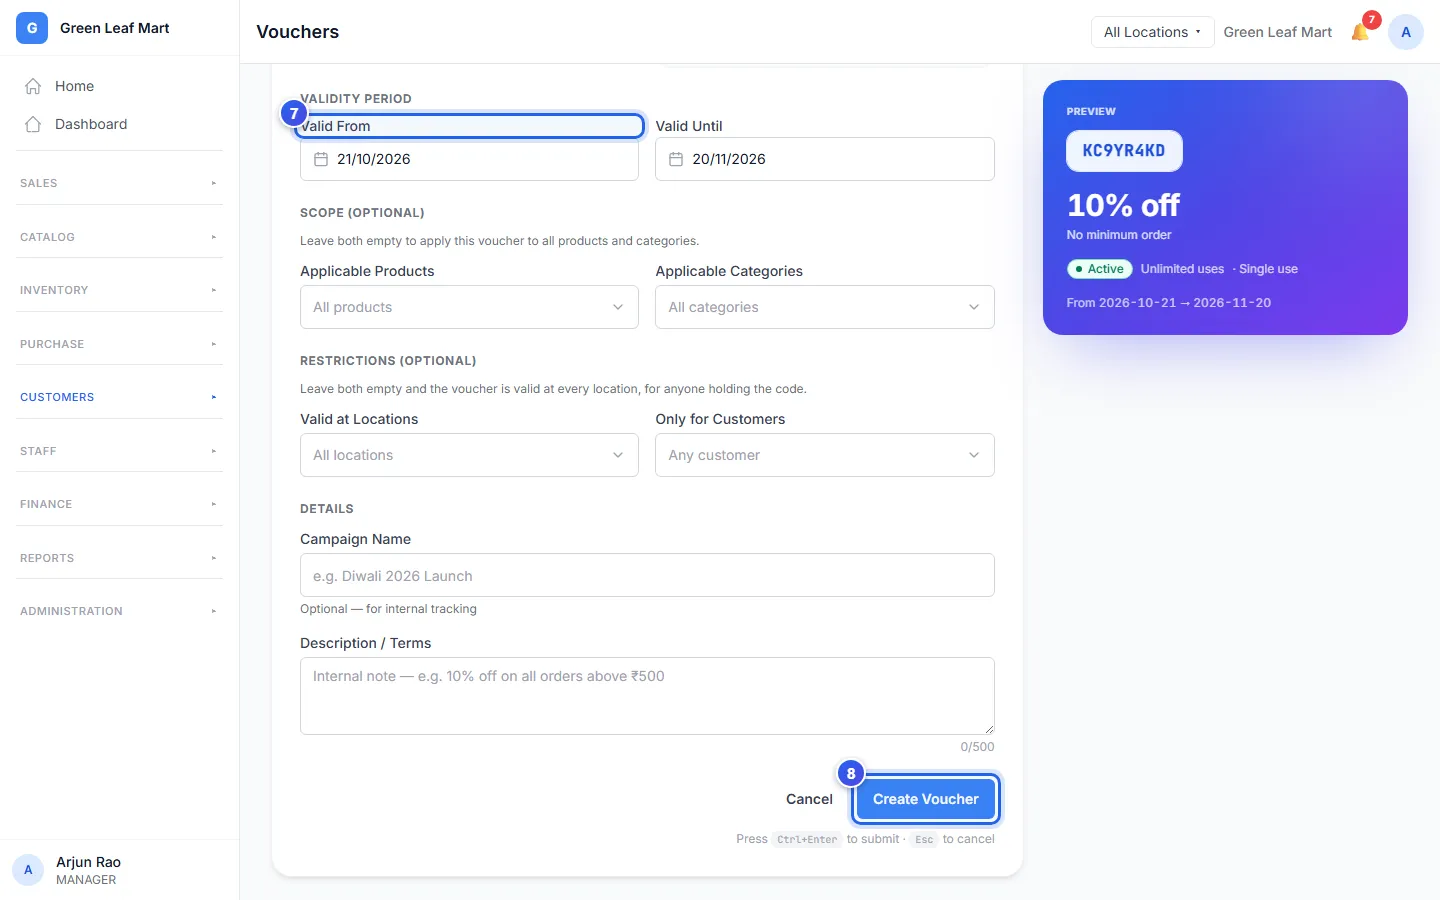Open the Valid at Locations dropdown
The image size is (1440, 900).
[x=469, y=455]
